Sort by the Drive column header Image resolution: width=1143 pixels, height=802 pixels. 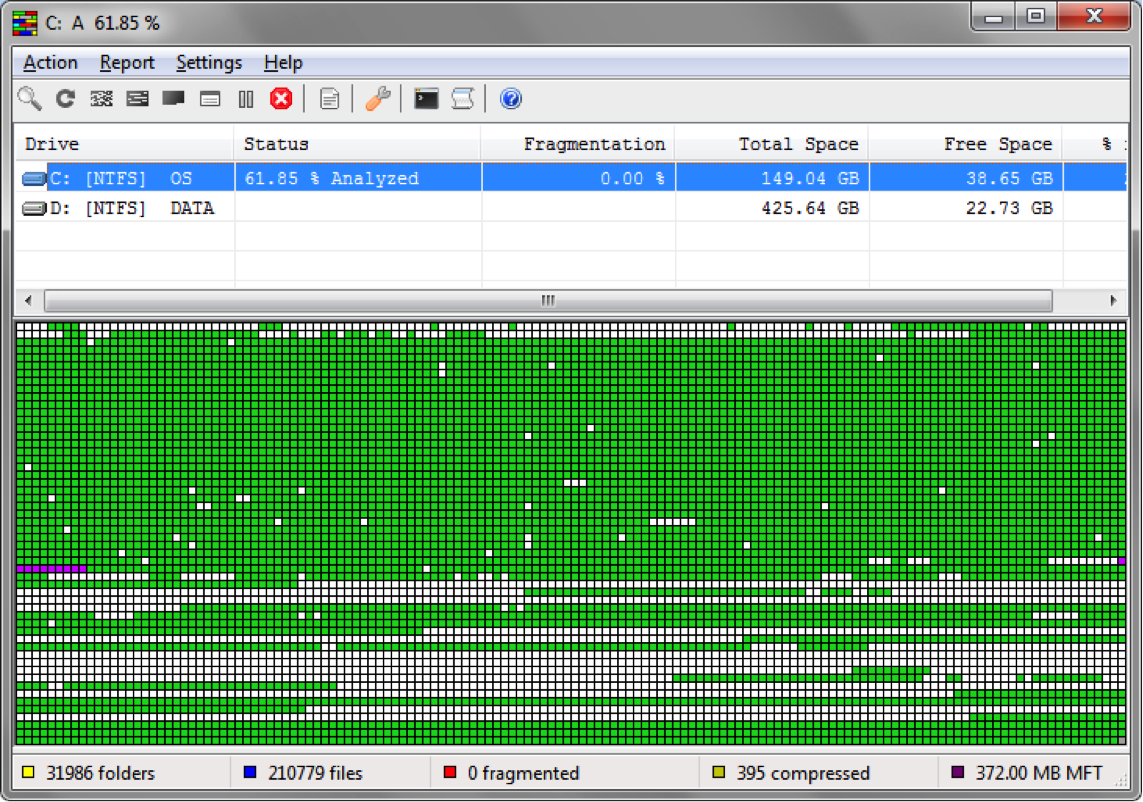click(125, 144)
